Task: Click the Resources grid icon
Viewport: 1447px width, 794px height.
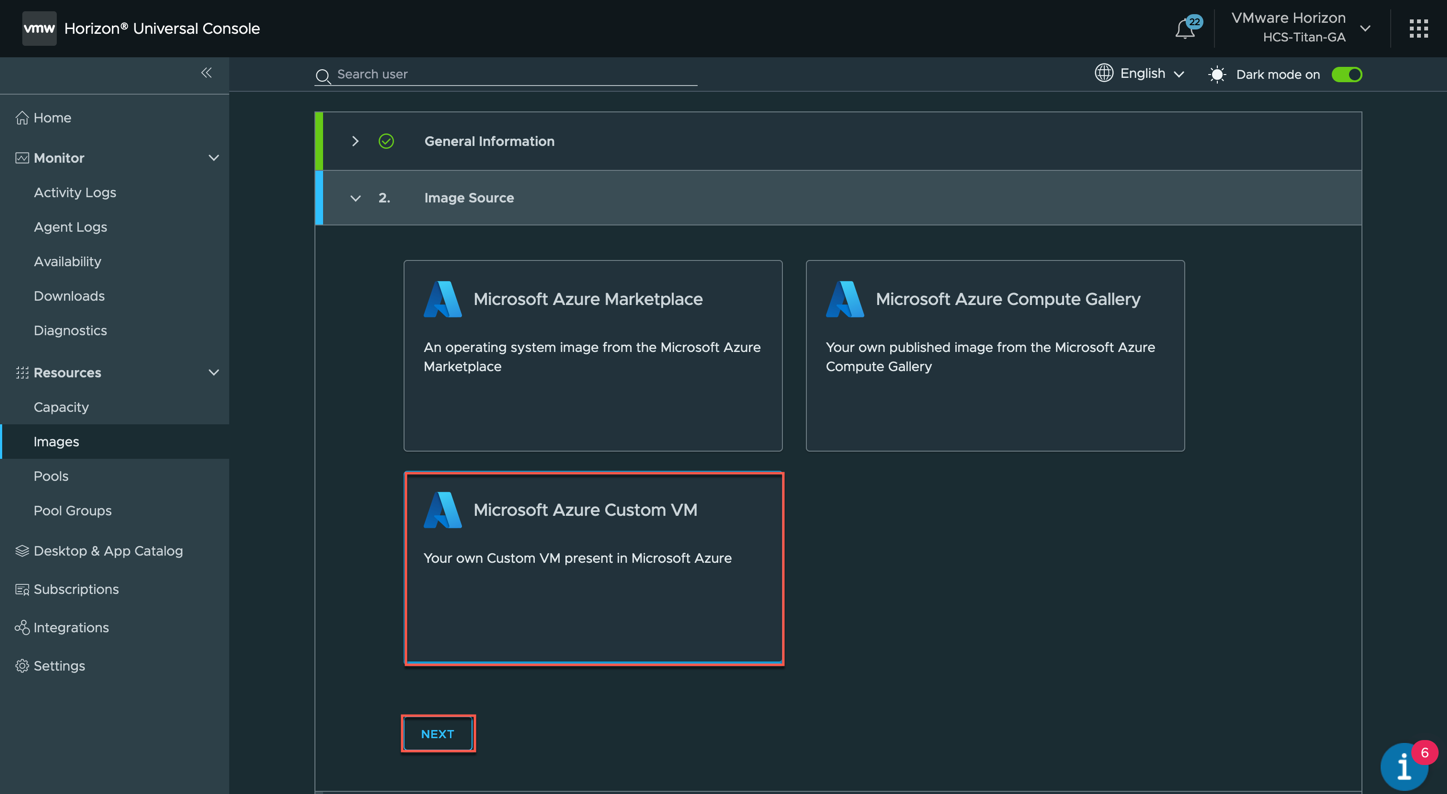Action: click(x=22, y=373)
